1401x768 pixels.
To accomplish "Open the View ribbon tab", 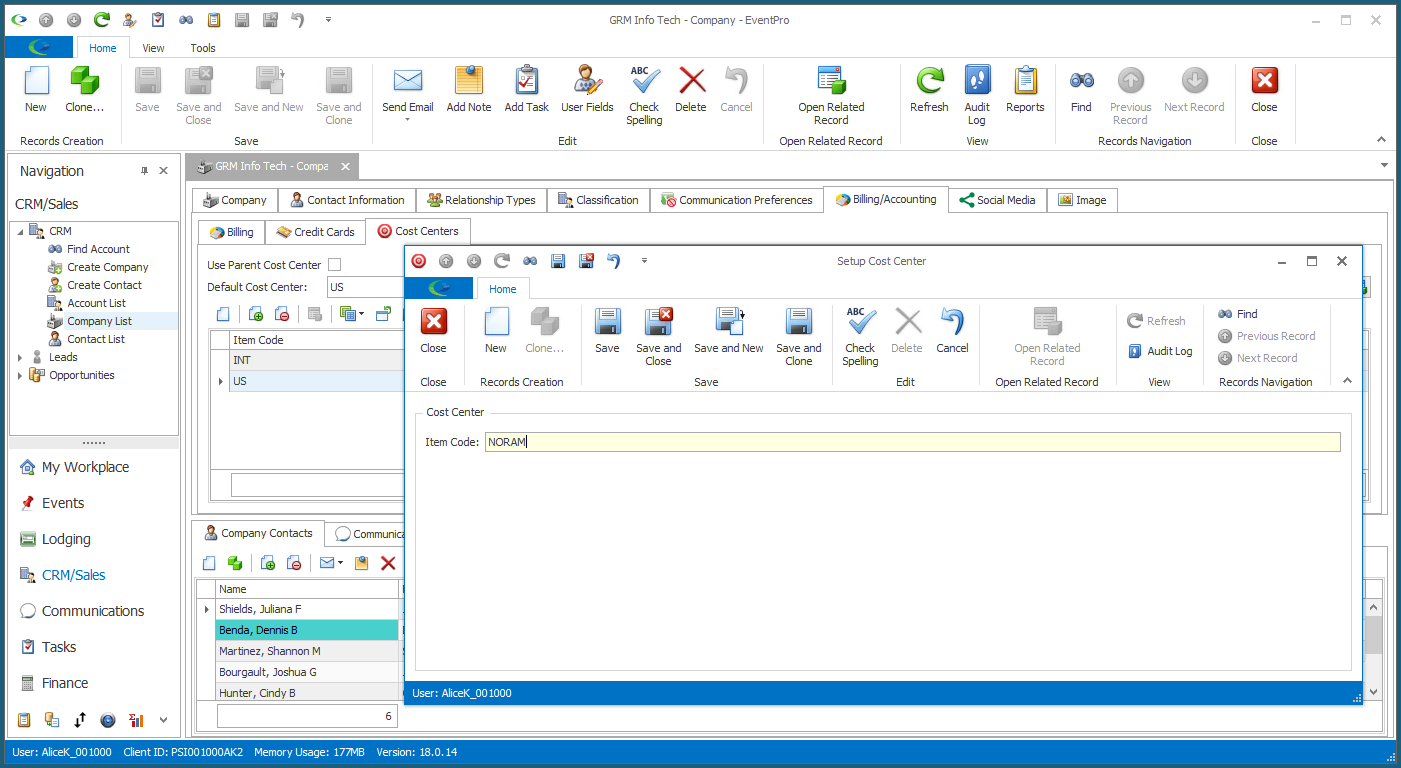I will [153, 48].
